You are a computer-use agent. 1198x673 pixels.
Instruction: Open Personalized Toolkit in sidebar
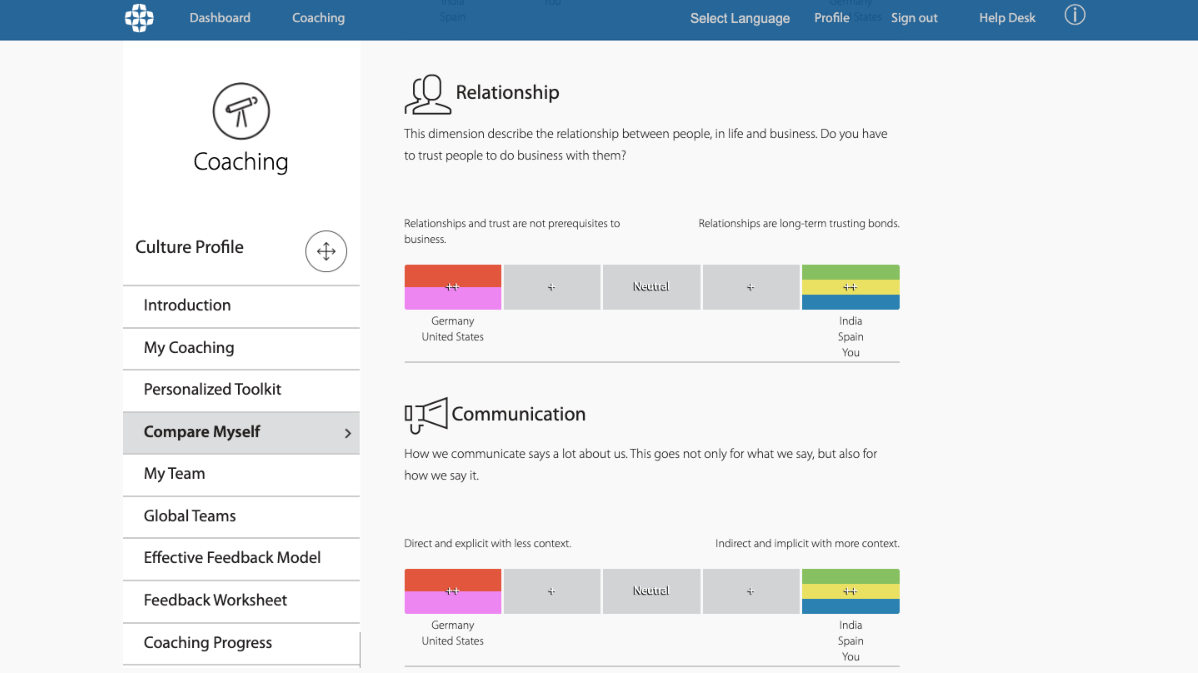(x=212, y=390)
